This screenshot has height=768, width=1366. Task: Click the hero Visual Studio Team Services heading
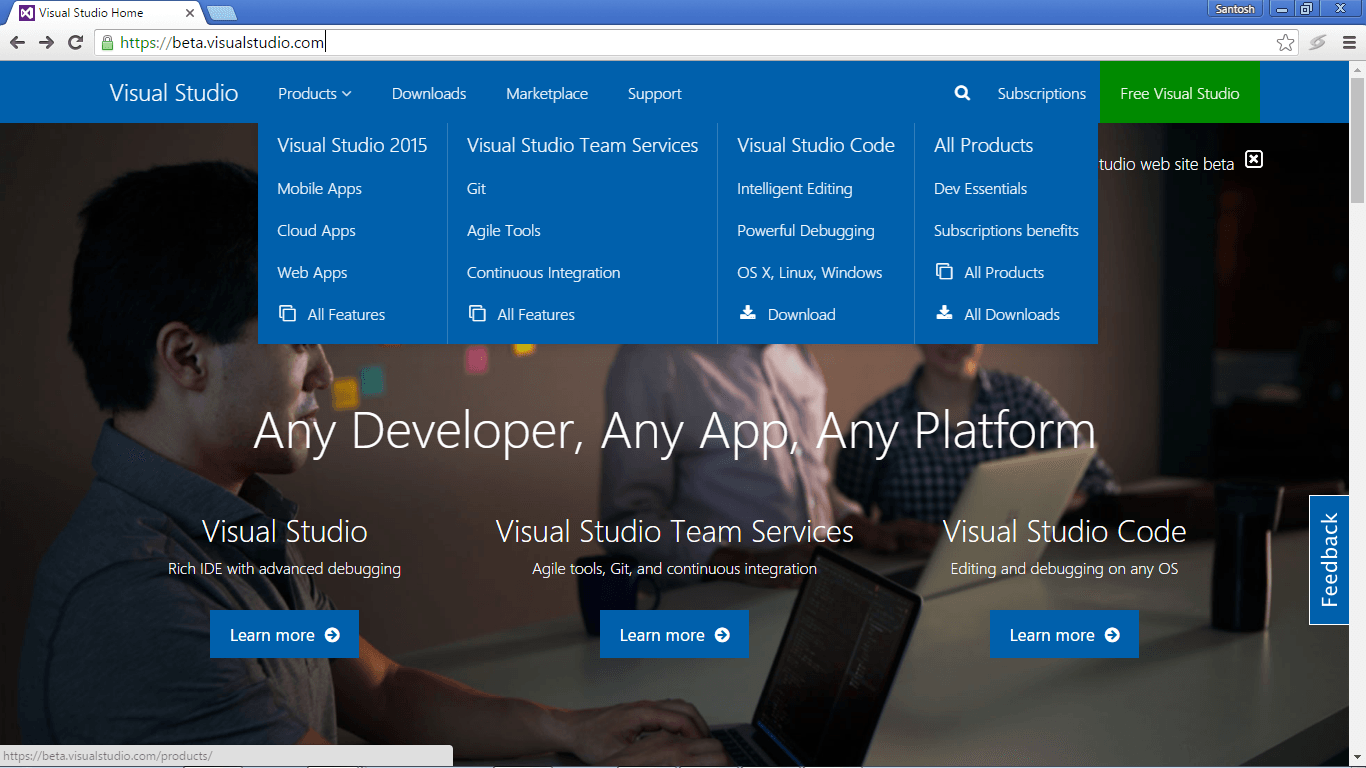point(675,531)
